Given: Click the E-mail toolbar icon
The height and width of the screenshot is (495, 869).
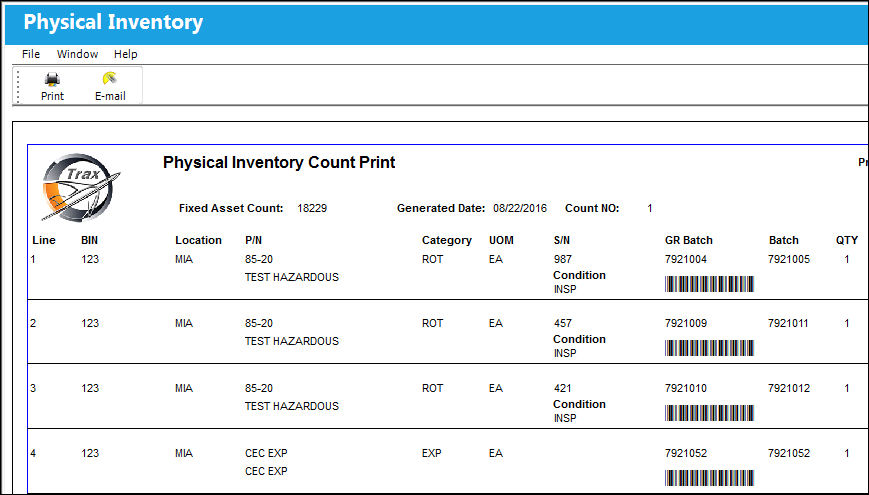Looking at the screenshot, I should click(110, 79).
